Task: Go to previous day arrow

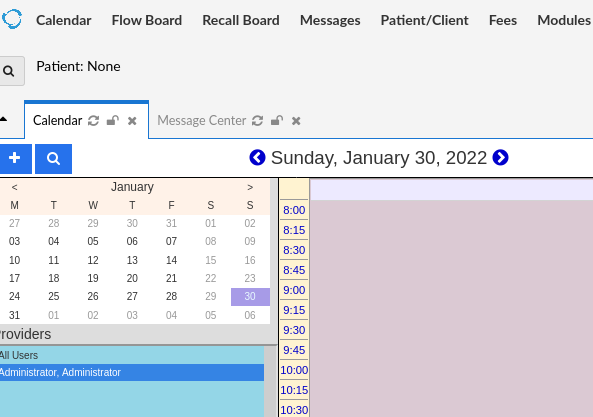Action: coord(258,158)
